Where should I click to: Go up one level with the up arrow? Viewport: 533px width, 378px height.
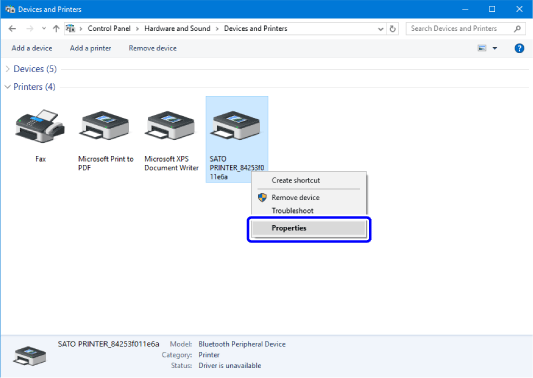pos(56,29)
